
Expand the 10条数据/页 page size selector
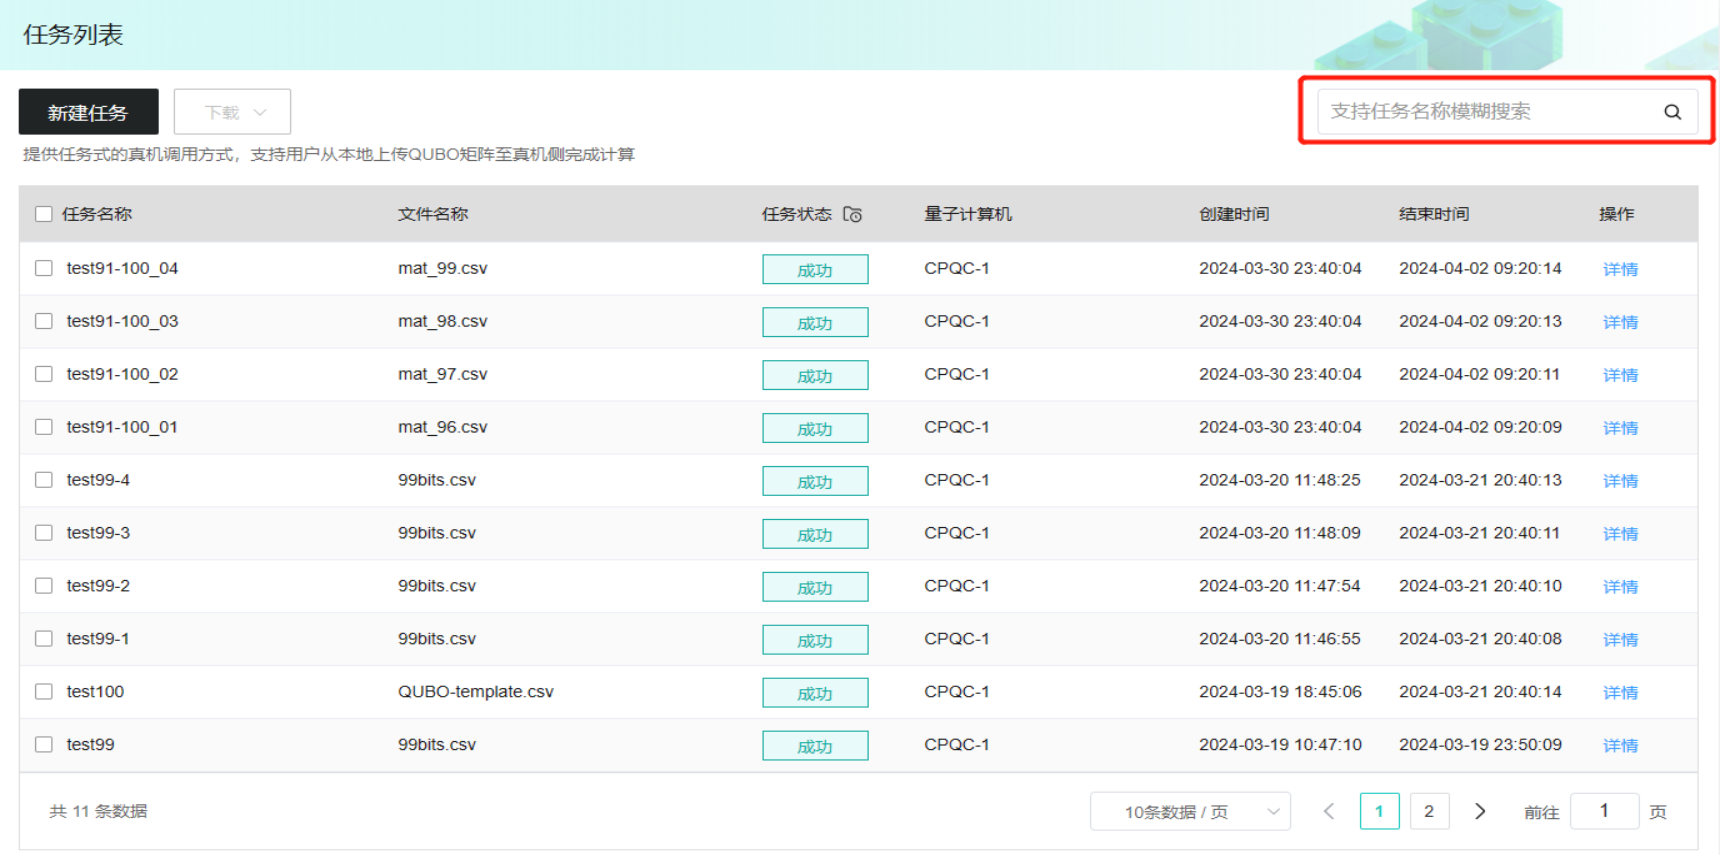pyautogui.click(x=1190, y=811)
